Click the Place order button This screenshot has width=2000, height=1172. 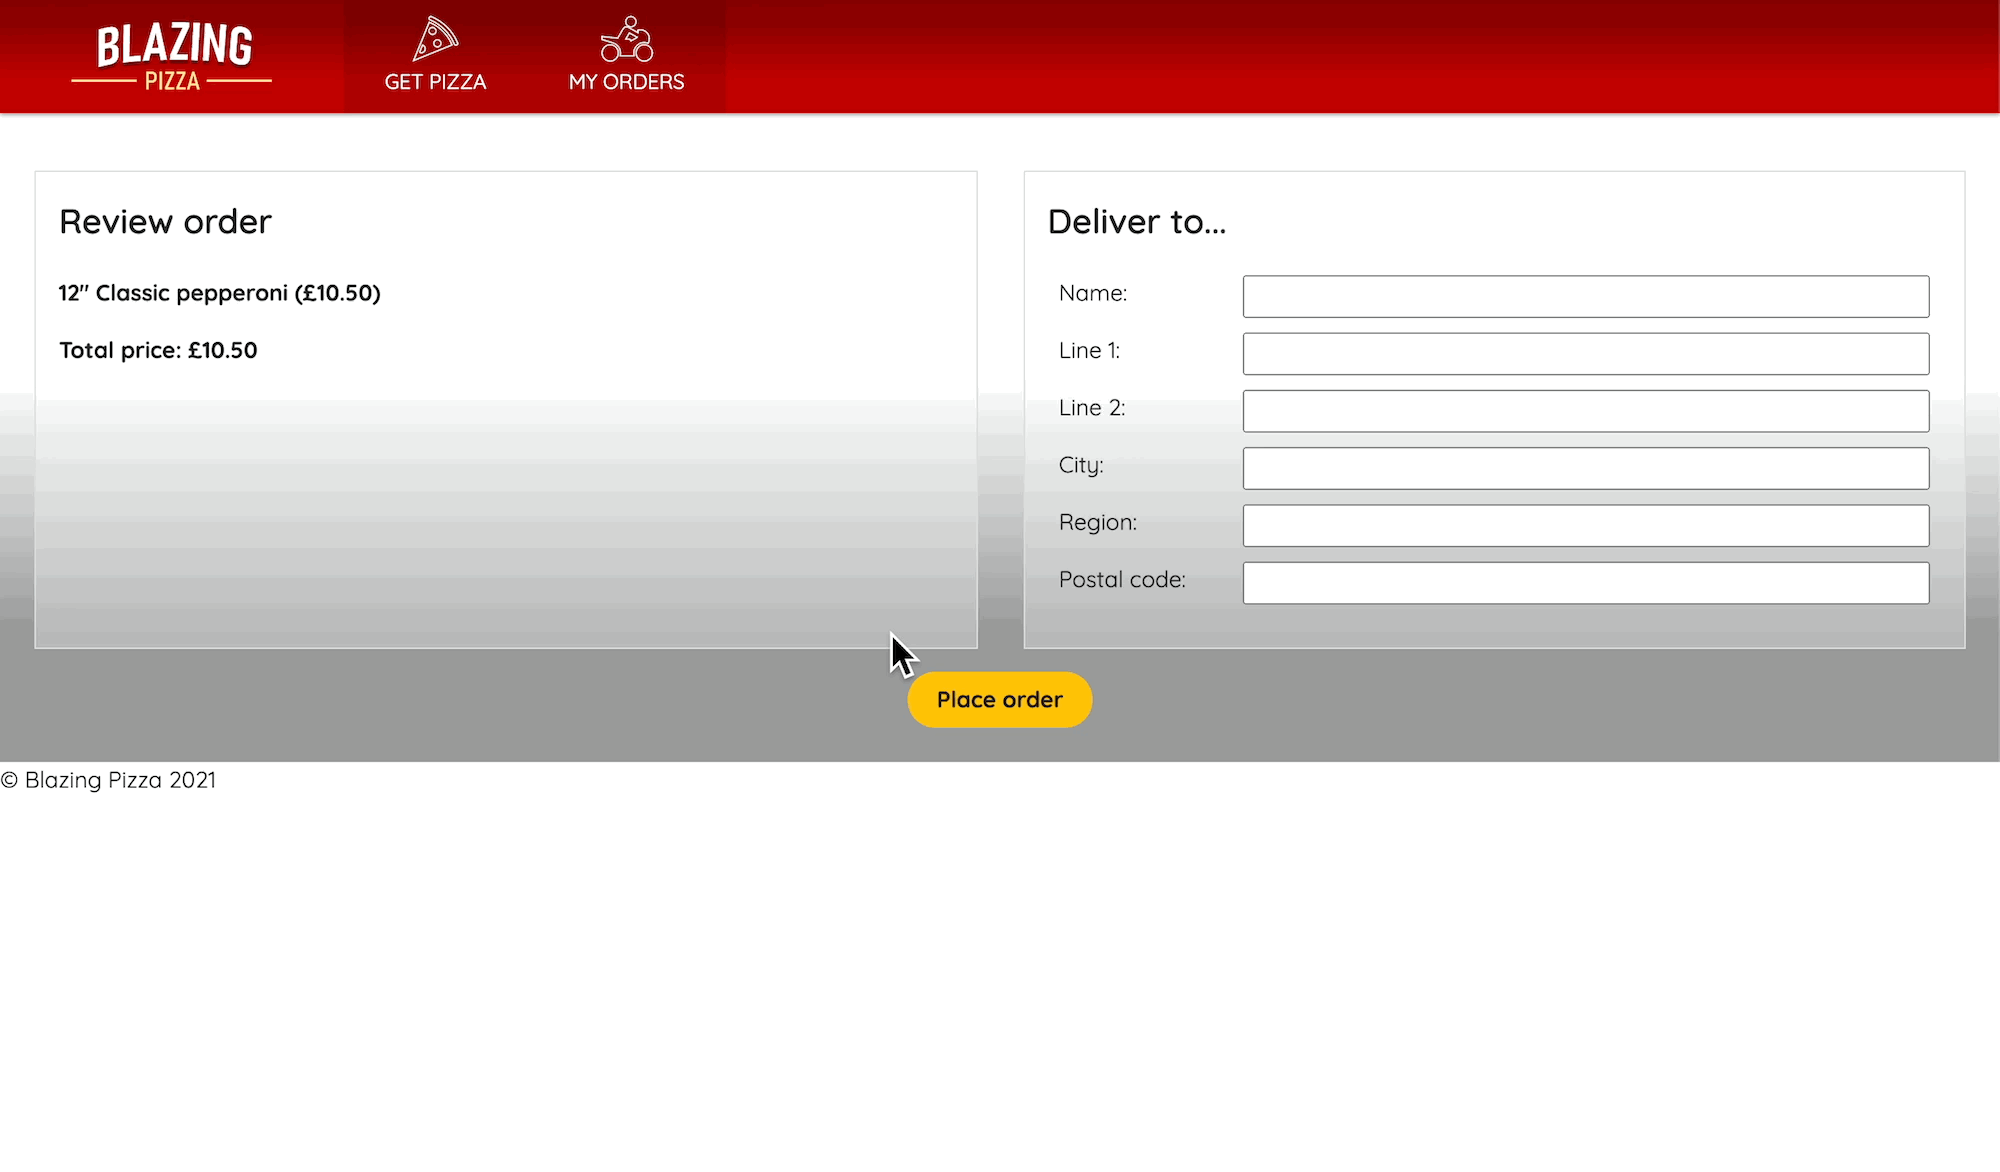[1000, 700]
